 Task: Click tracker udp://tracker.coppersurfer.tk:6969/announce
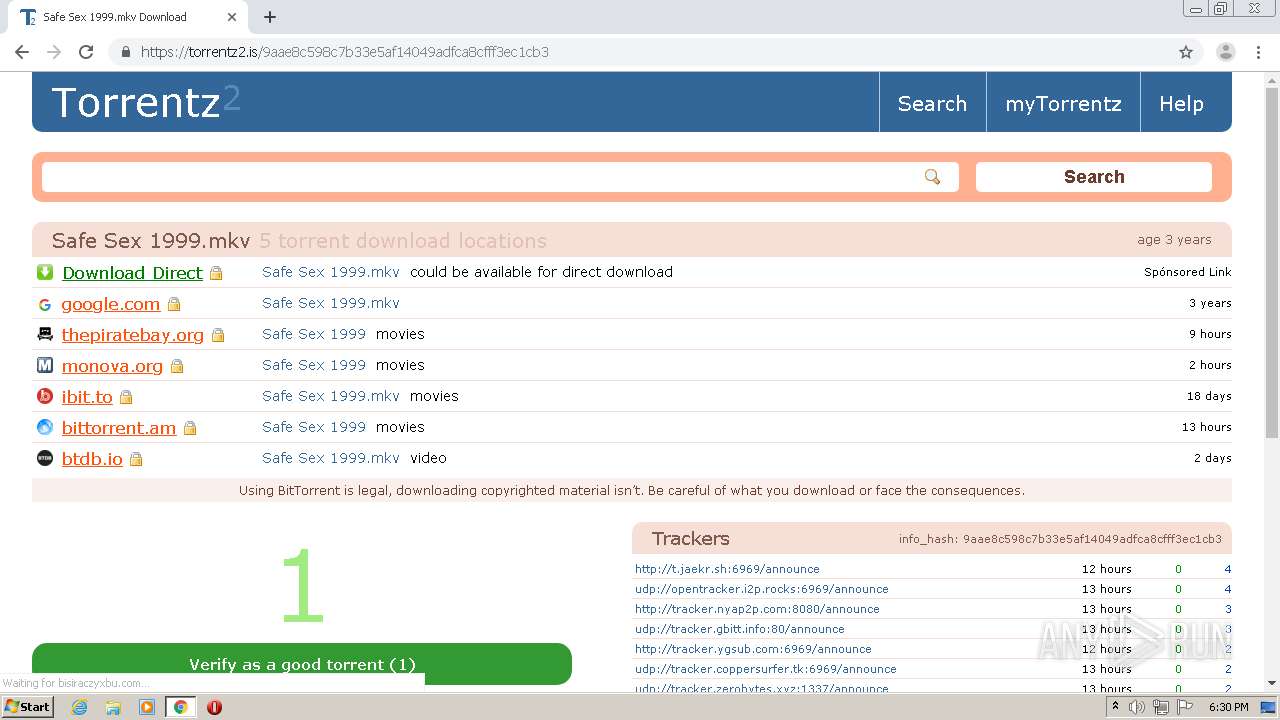[x=766, y=669]
